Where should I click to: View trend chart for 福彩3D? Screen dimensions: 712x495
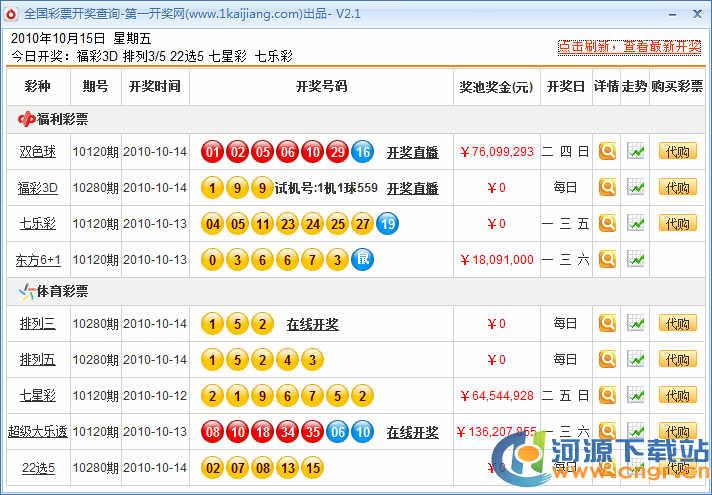(x=636, y=187)
